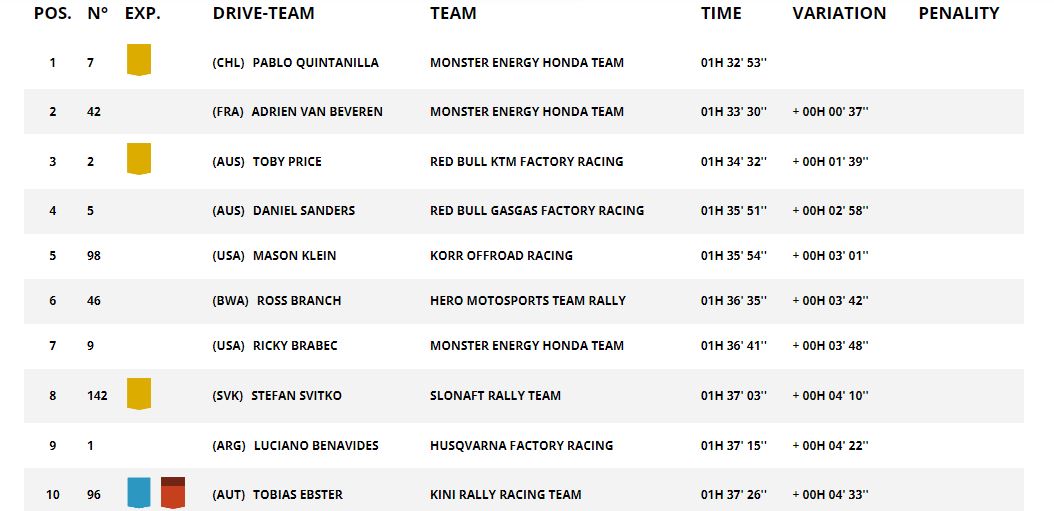This screenshot has width=1054, height=511.
Task: Select rider name Daniel Sanders
Action: point(304,210)
